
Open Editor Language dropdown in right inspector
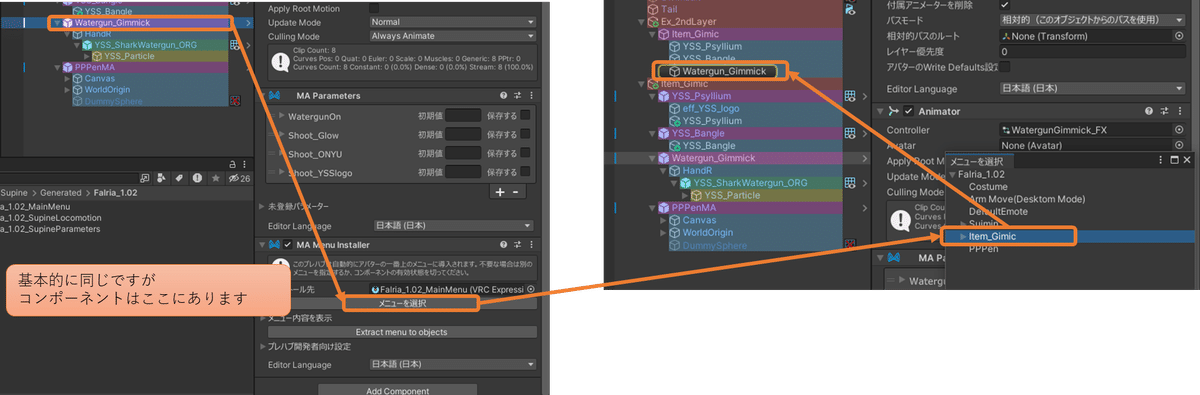tap(1092, 88)
